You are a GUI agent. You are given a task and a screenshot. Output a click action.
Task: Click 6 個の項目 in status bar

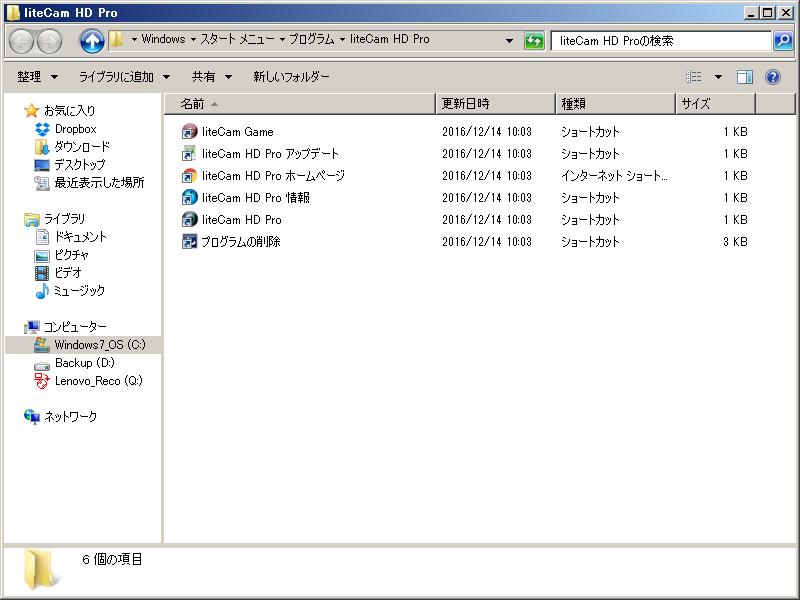[x=112, y=559]
